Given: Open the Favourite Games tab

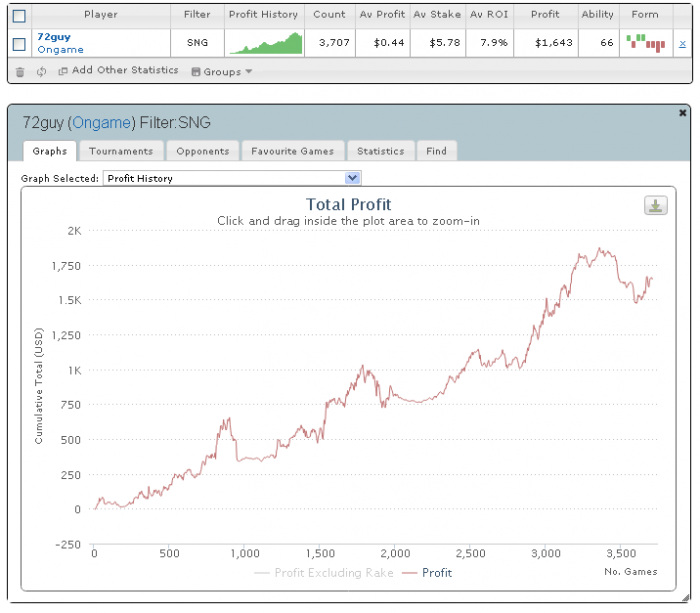Looking at the screenshot, I should [x=292, y=151].
